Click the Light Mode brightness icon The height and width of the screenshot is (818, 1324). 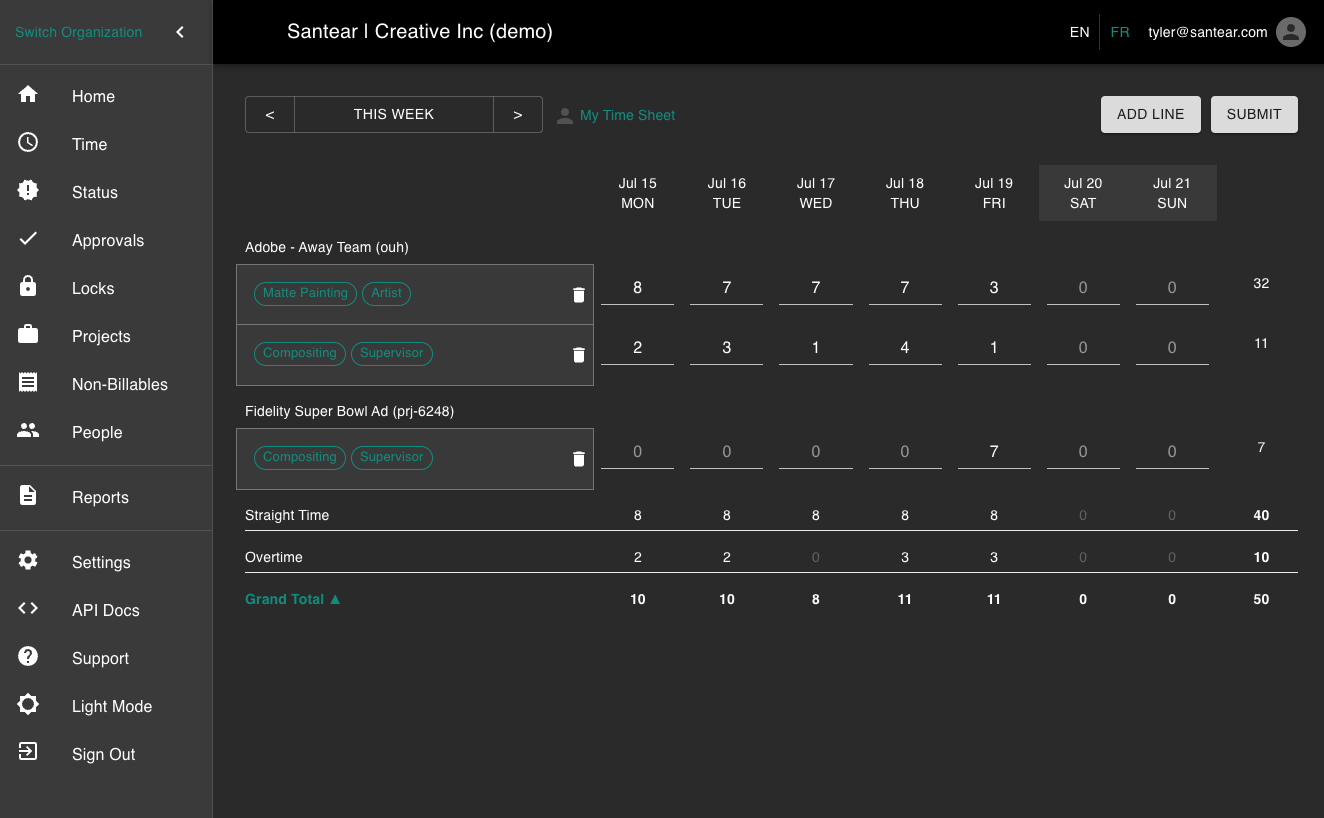[x=28, y=704]
